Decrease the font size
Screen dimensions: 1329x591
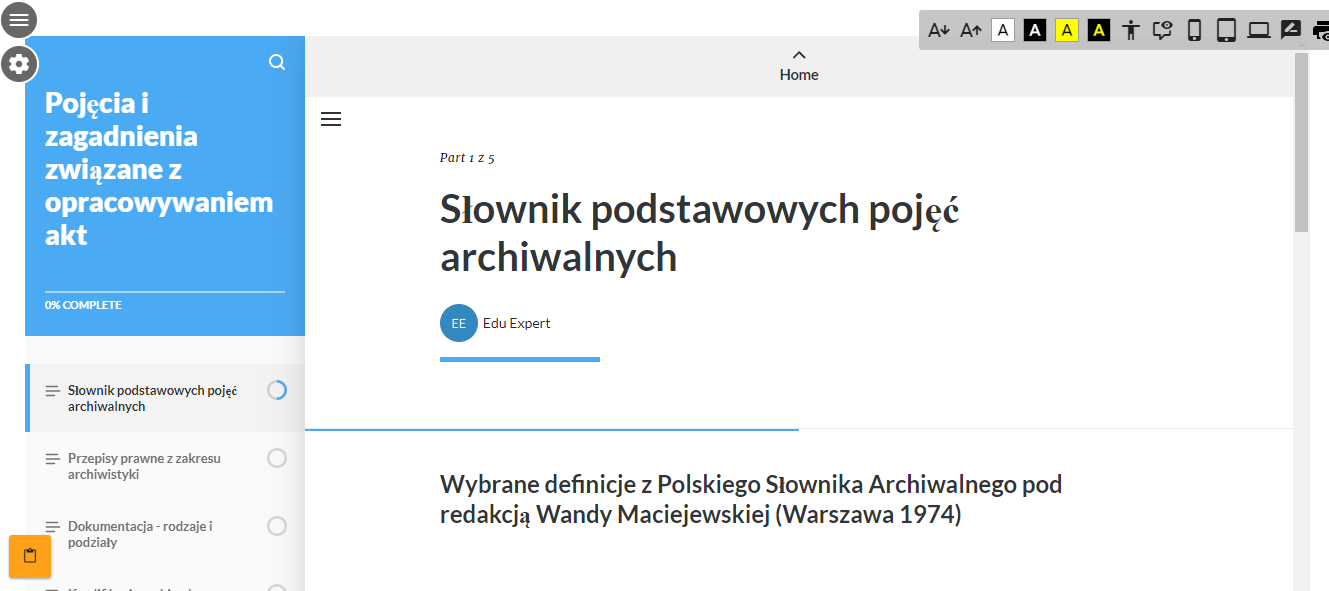click(939, 30)
